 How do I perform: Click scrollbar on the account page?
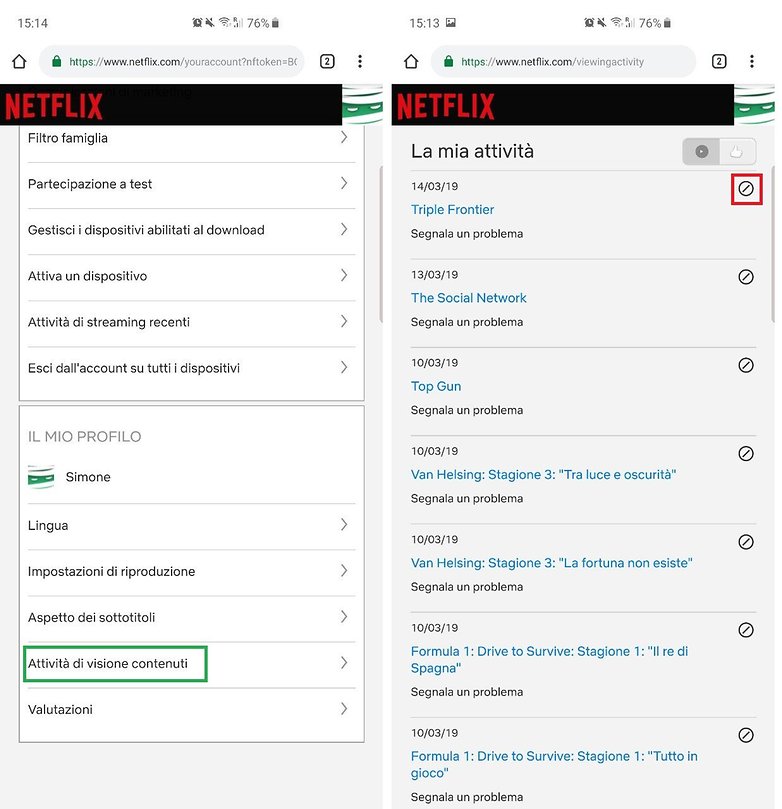381,244
